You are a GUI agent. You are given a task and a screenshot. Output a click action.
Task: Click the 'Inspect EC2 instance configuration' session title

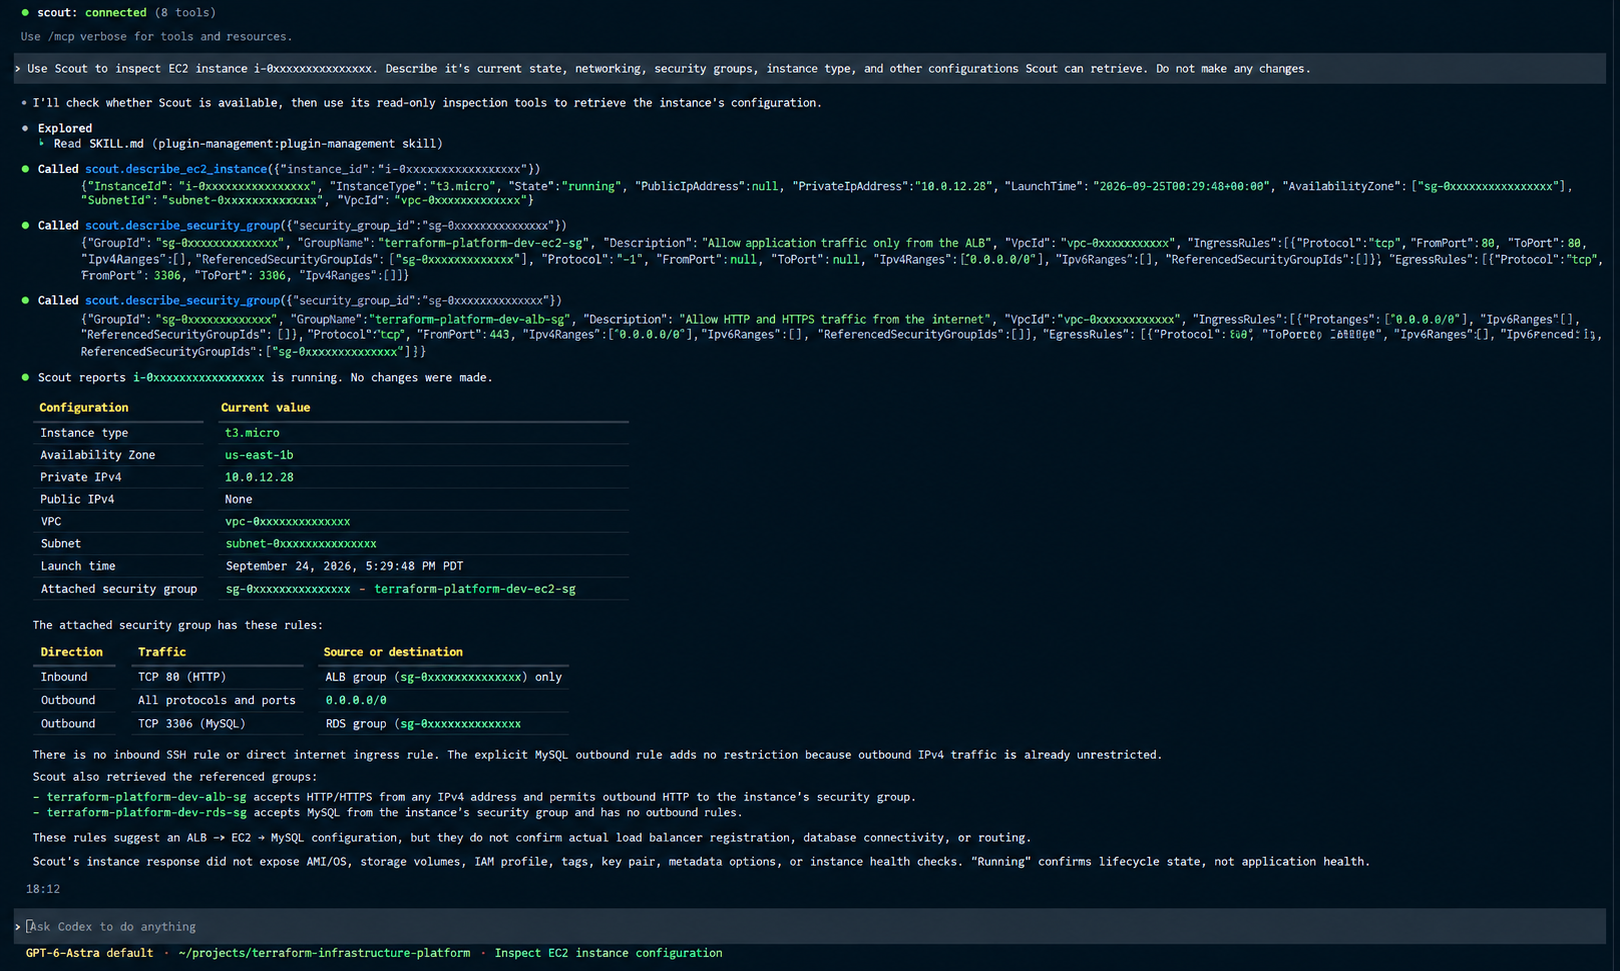point(608,953)
